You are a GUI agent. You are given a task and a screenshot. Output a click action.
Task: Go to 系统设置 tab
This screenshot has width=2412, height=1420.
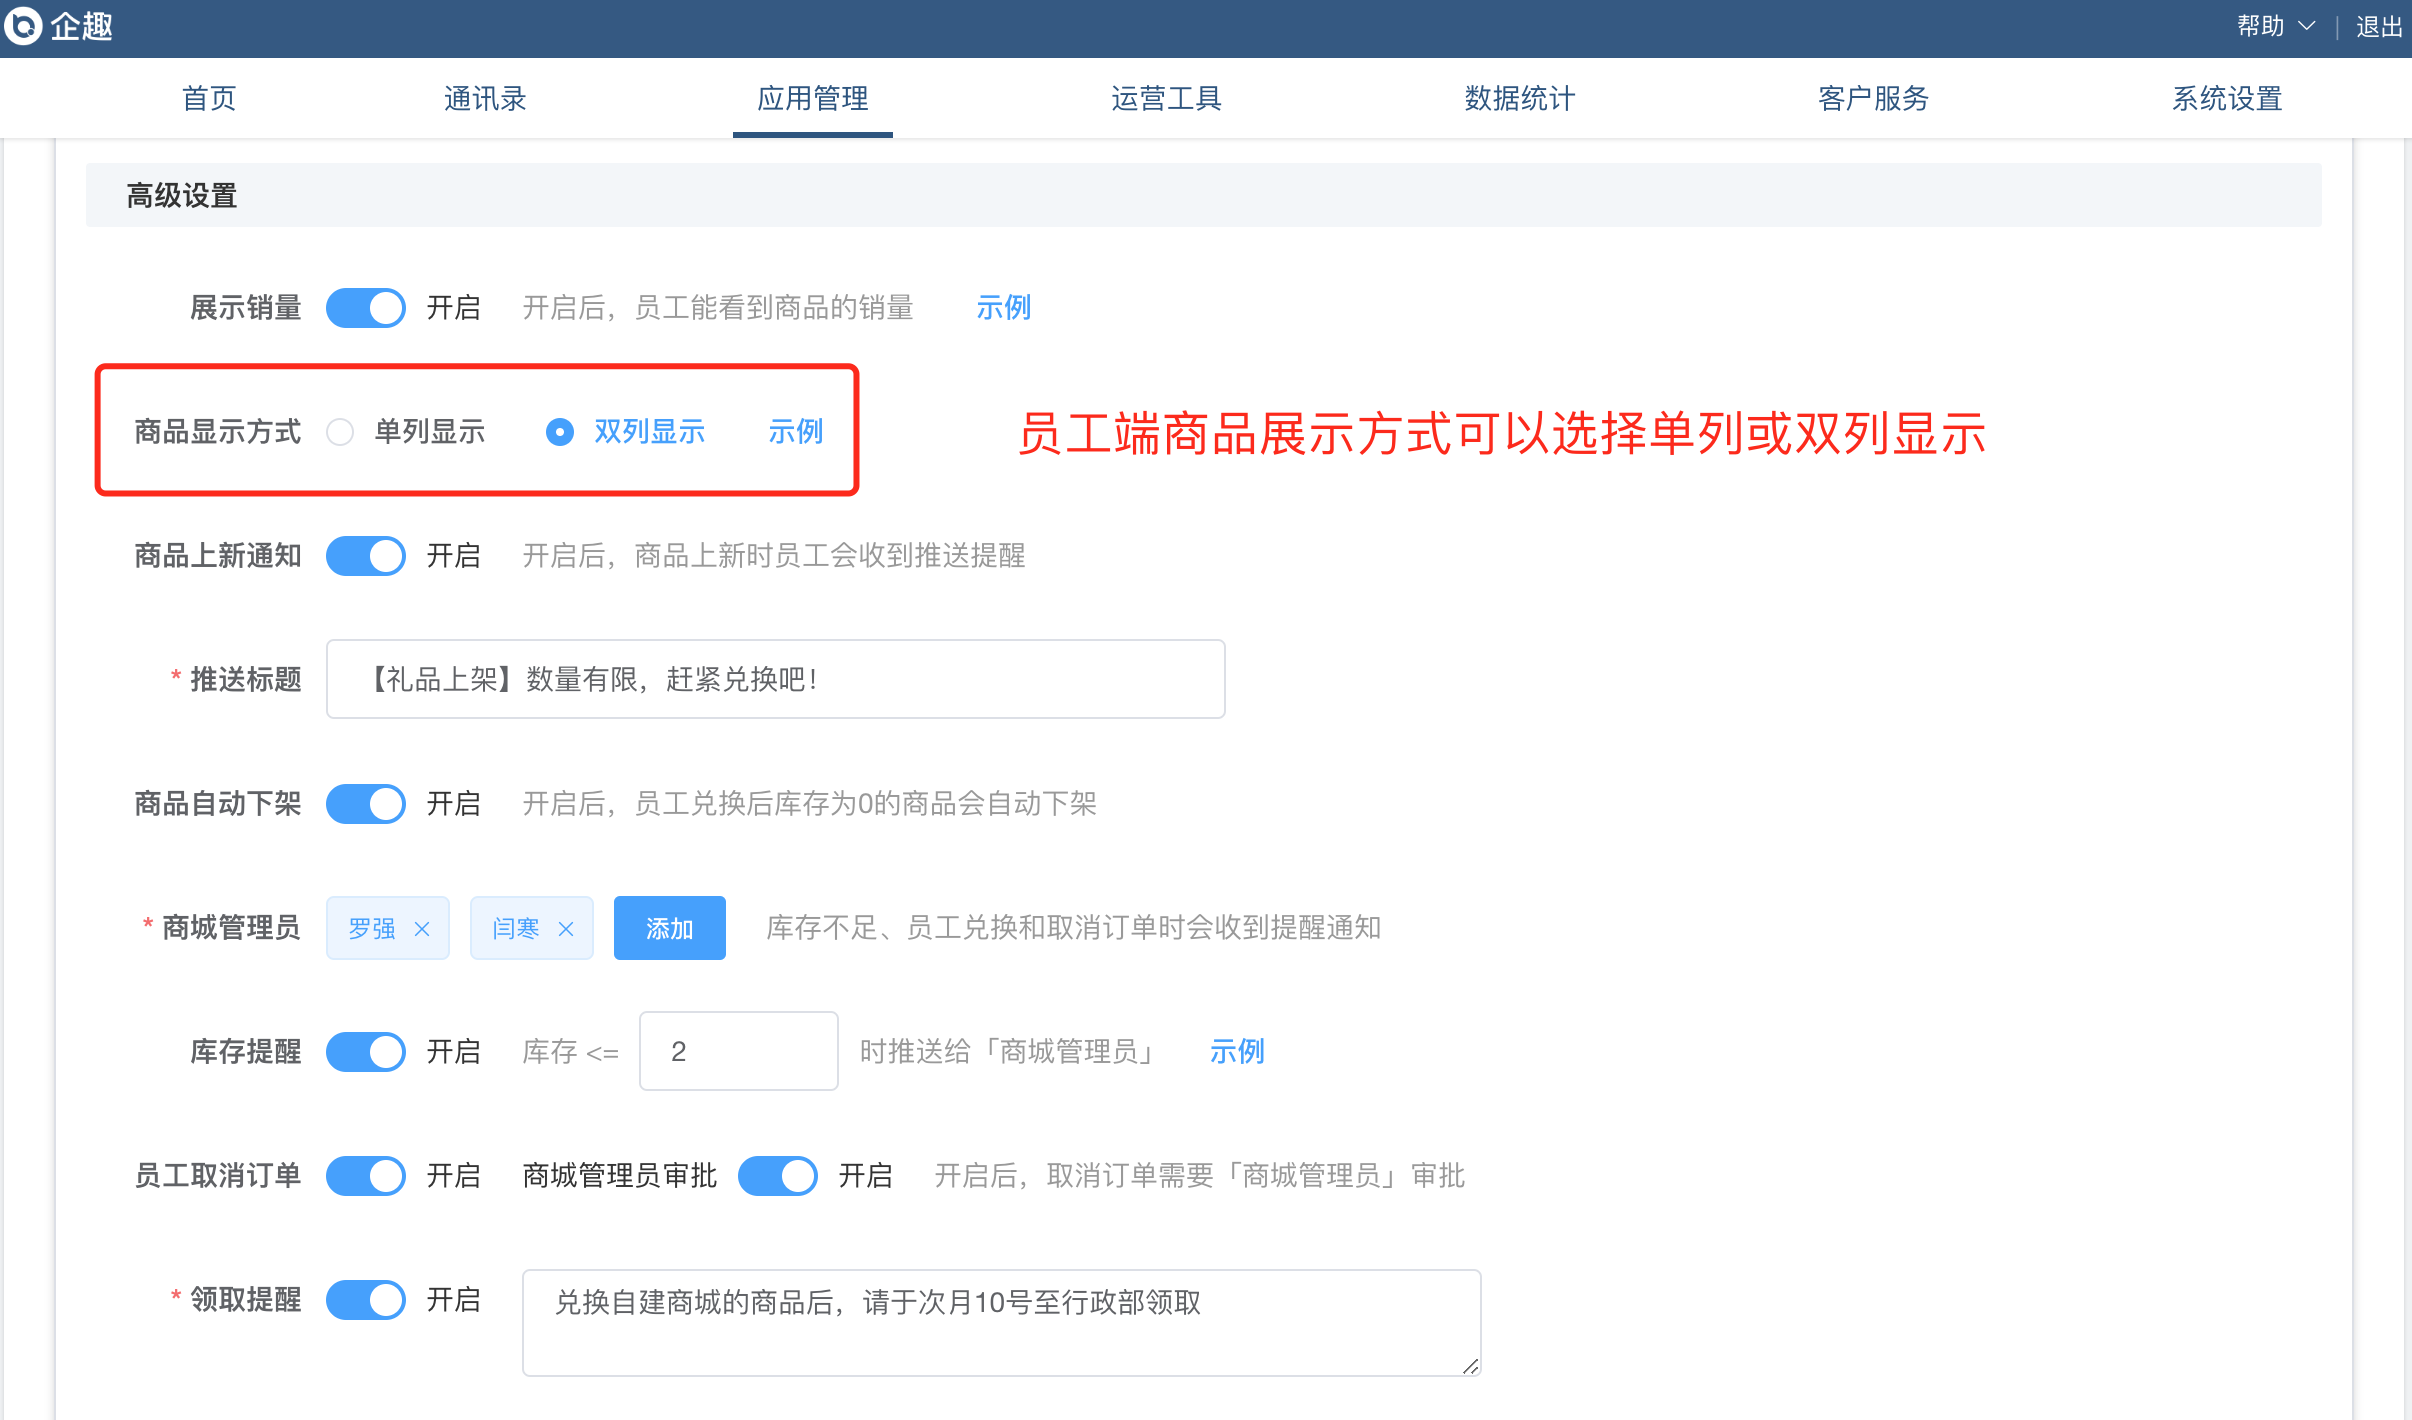2227,98
